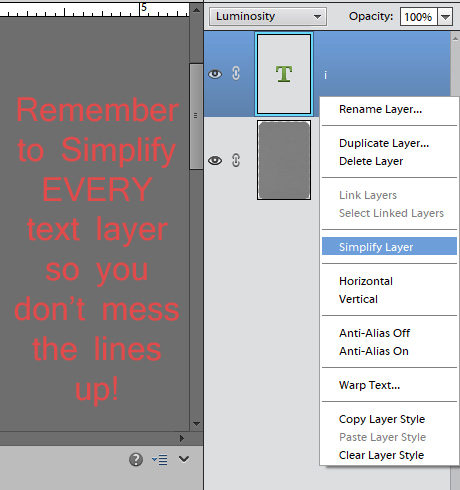Open Warp Text... option

(369, 385)
